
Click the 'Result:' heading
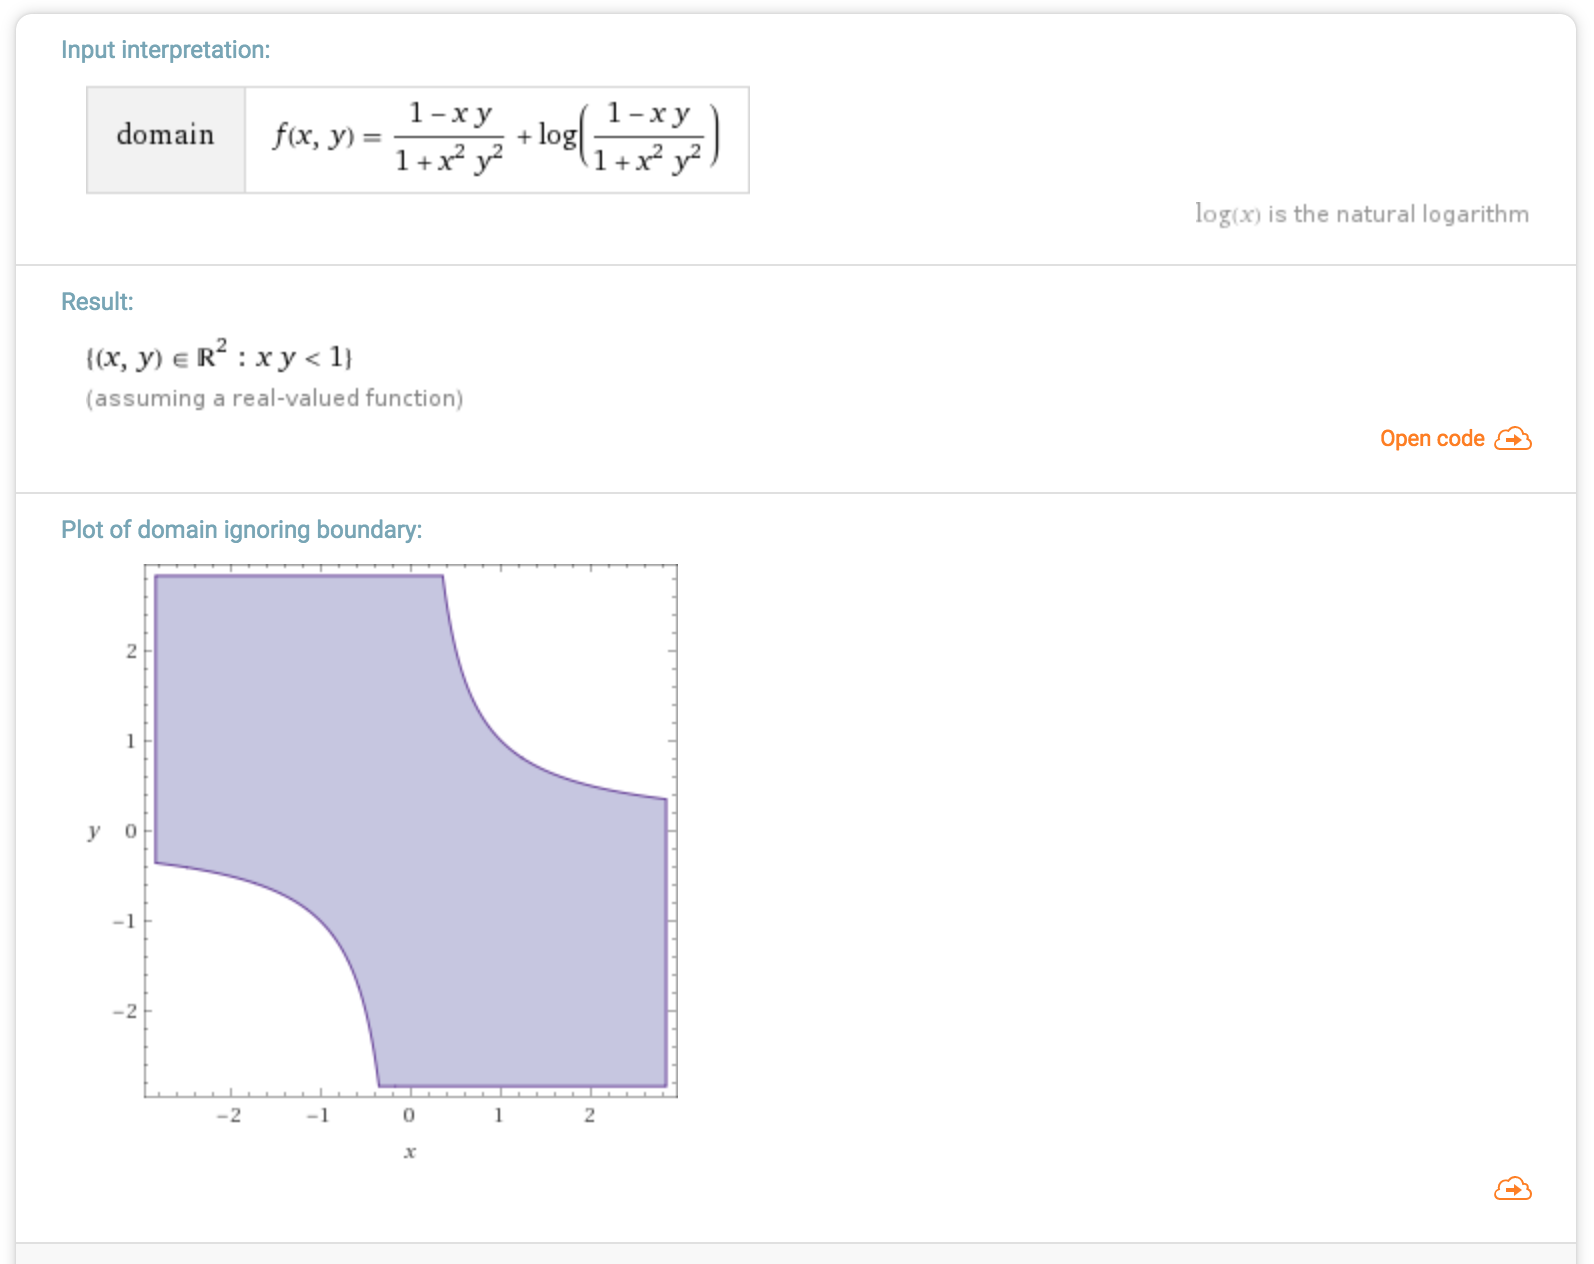[x=97, y=302]
